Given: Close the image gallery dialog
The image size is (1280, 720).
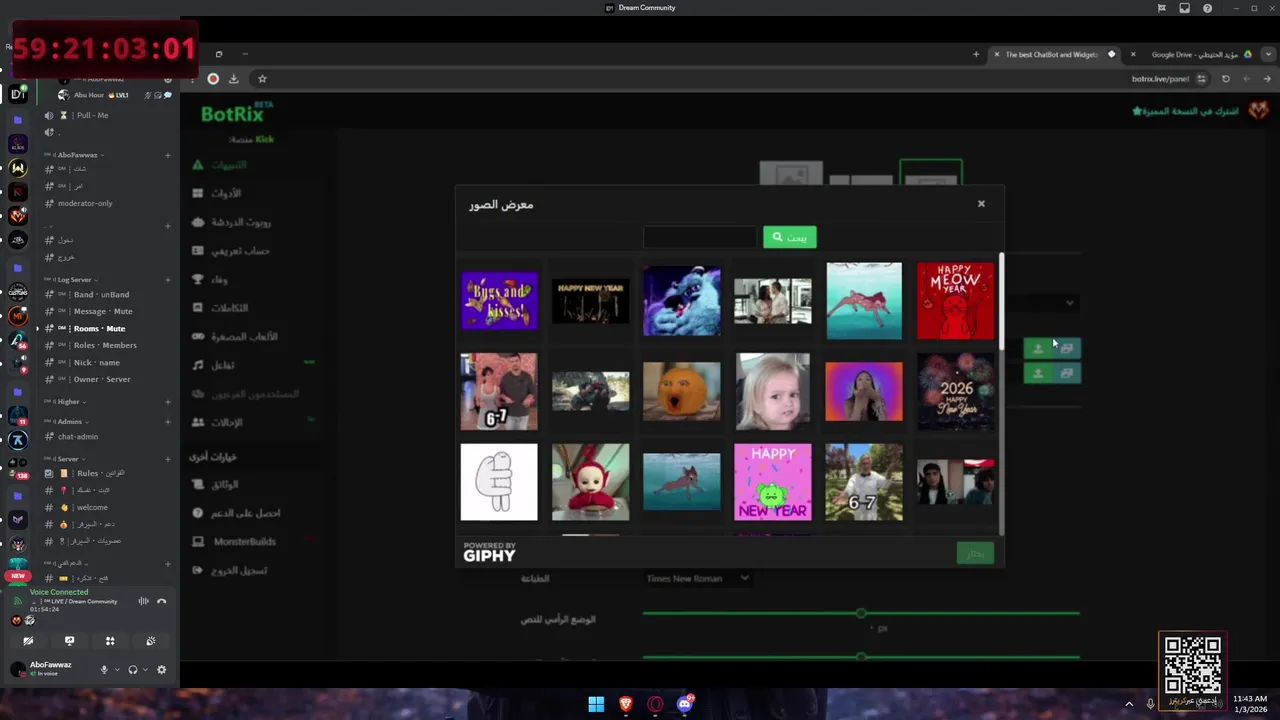Looking at the screenshot, I should (981, 204).
